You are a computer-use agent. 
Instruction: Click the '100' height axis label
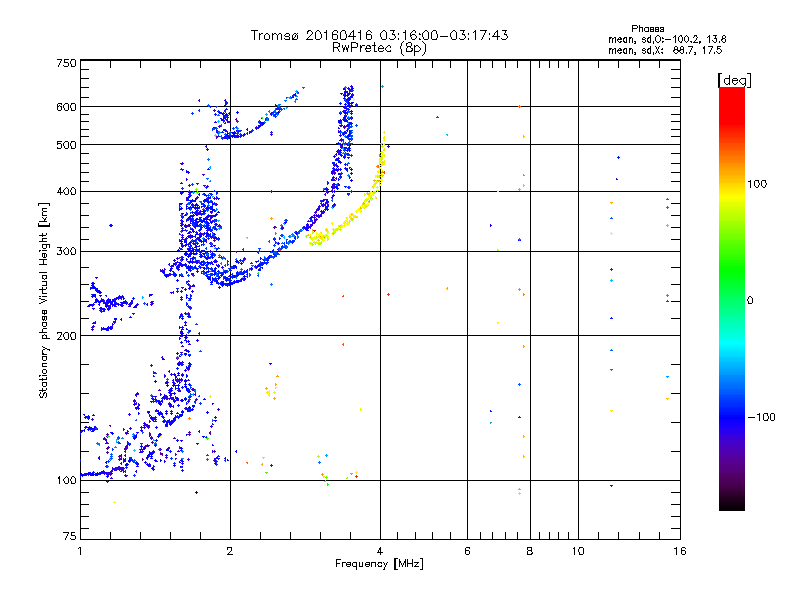pos(67,480)
